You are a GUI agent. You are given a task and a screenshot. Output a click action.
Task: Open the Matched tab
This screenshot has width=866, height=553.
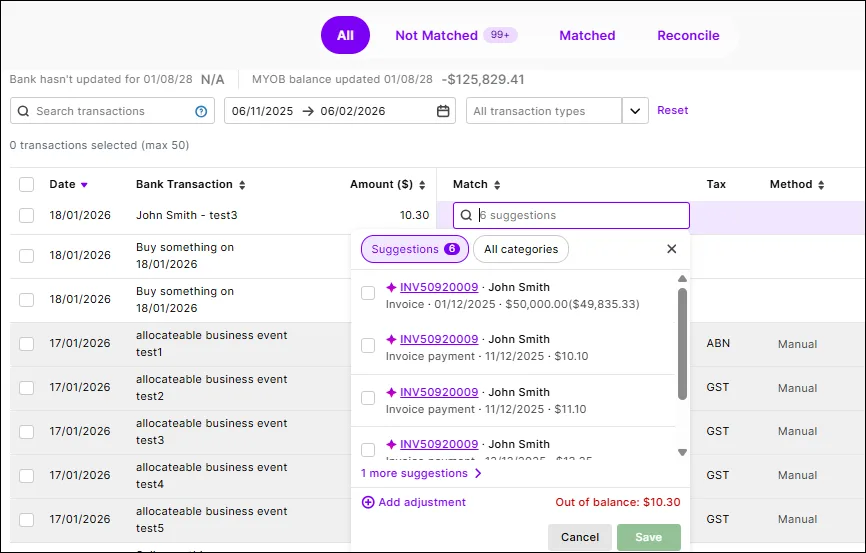[x=587, y=35]
